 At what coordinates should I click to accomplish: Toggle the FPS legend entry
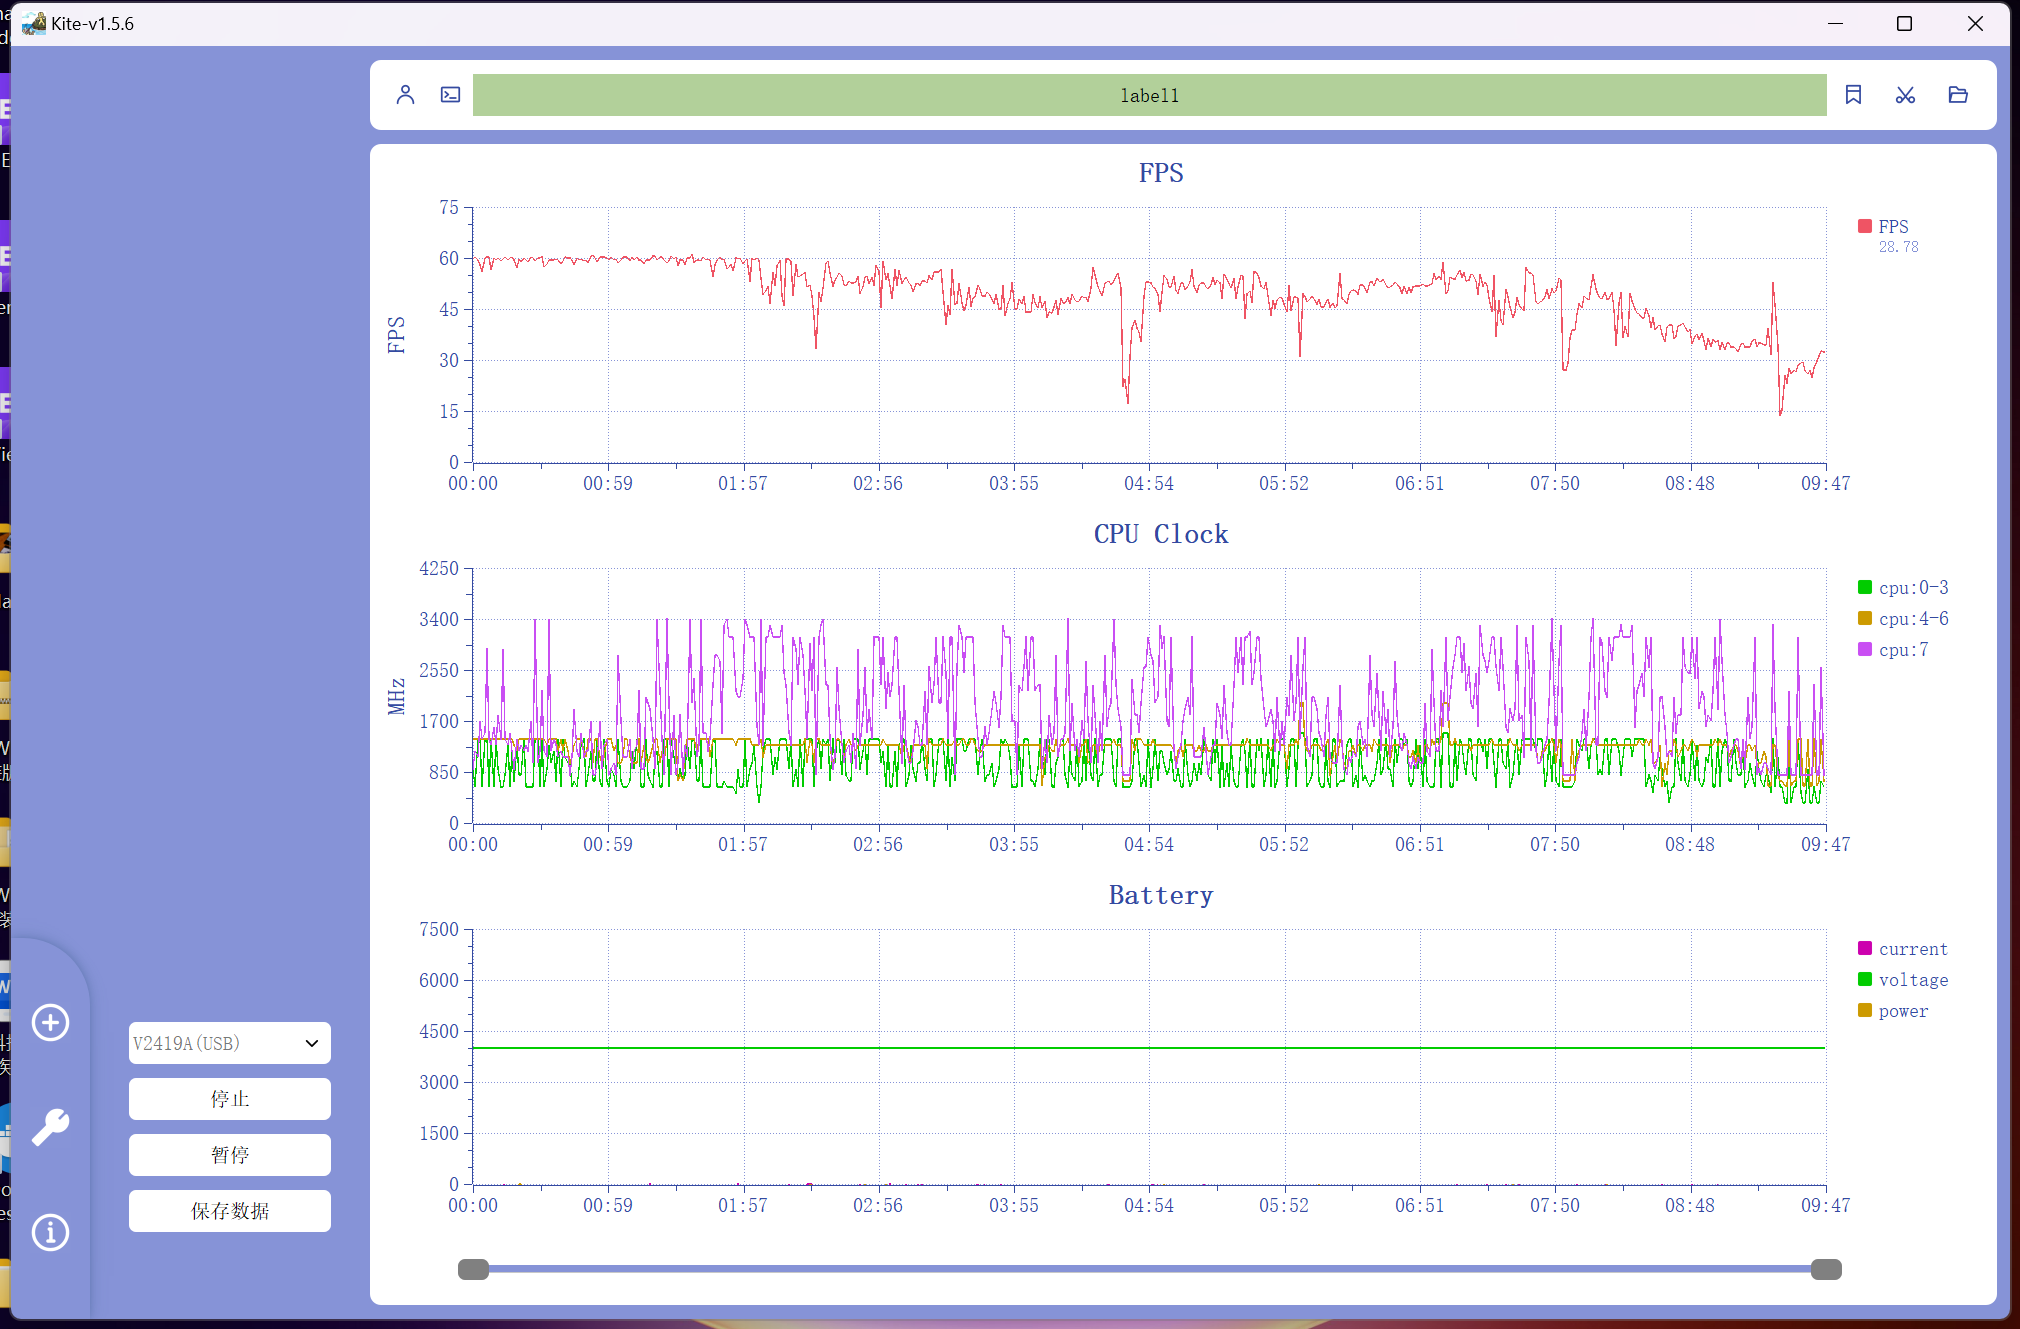tap(1891, 227)
